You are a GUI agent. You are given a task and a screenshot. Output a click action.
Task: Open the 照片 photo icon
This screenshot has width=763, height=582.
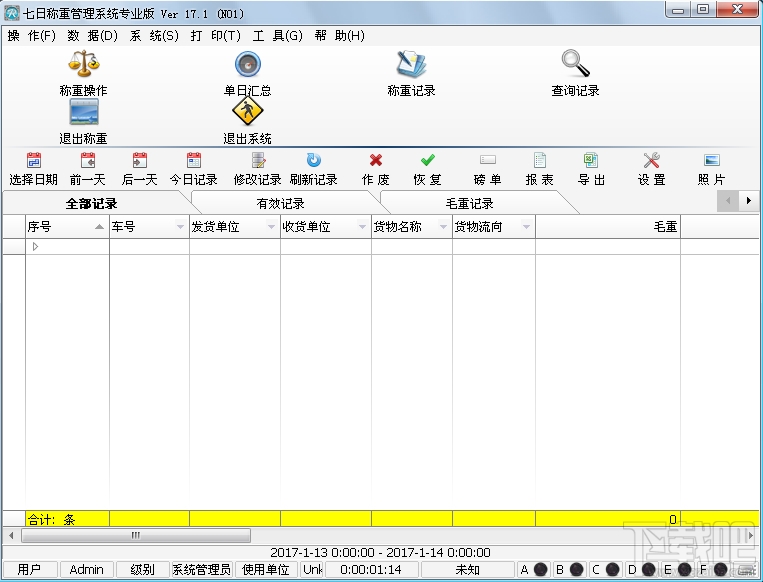[712, 160]
